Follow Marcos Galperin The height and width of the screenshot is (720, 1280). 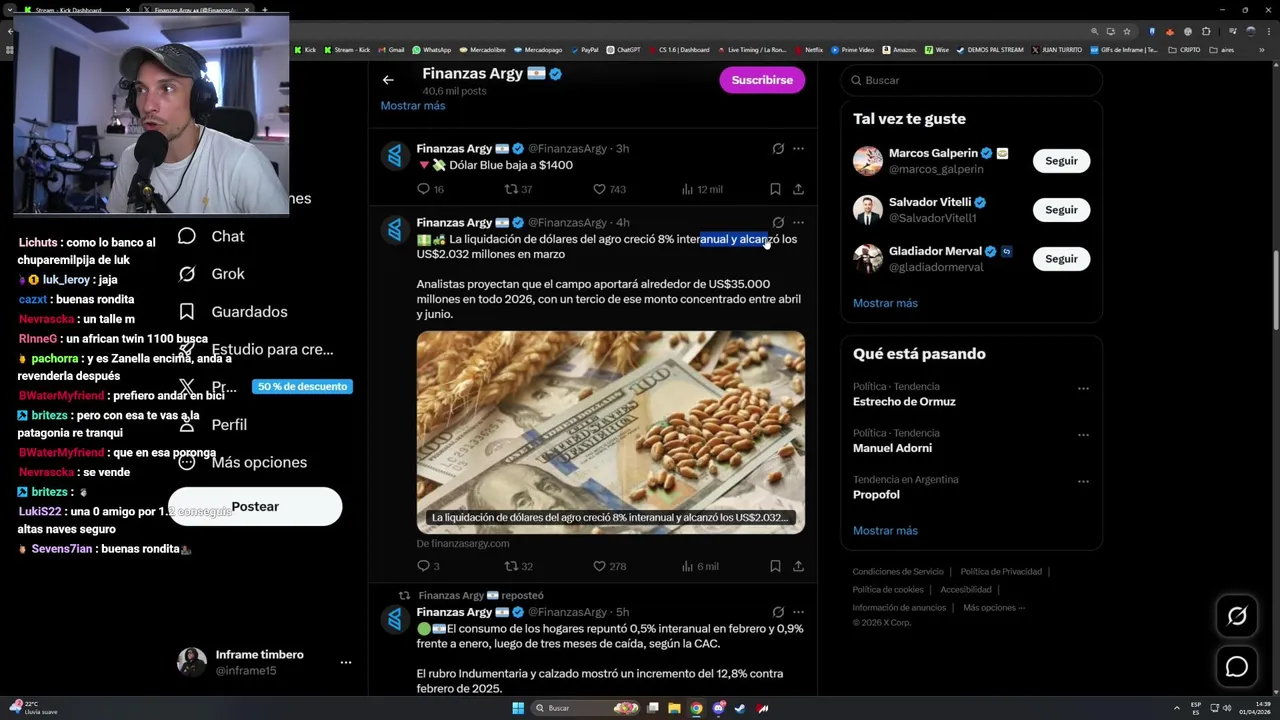[1061, 161]
